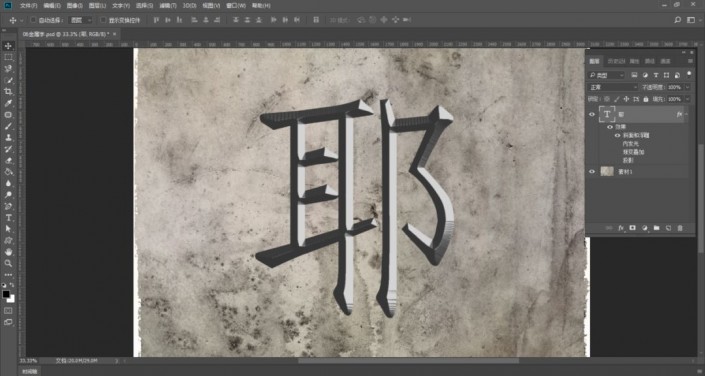The width and height of the screenshot is (705, 376).
Task: Select the Rectangular Marquee tool
Action: click(x=8, y=57)
